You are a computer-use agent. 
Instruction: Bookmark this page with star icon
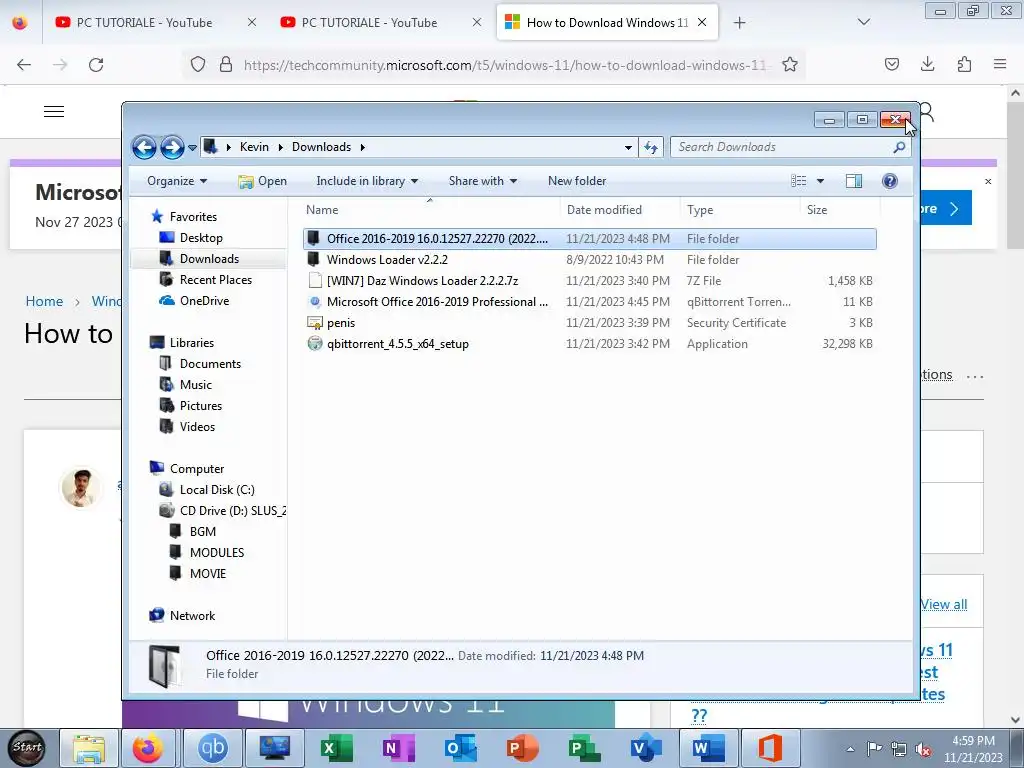(790, 65)
